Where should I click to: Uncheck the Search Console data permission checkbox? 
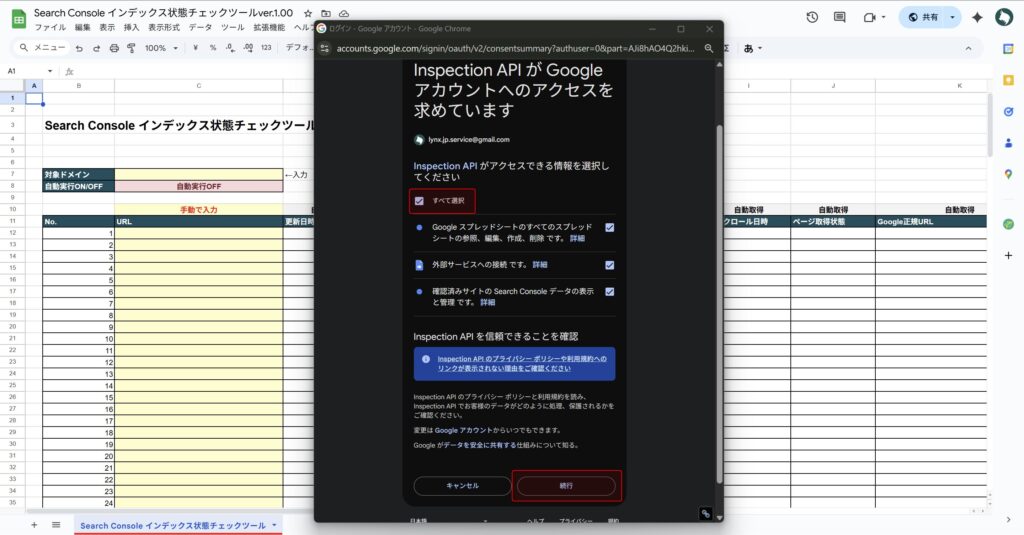pos(609,292)
